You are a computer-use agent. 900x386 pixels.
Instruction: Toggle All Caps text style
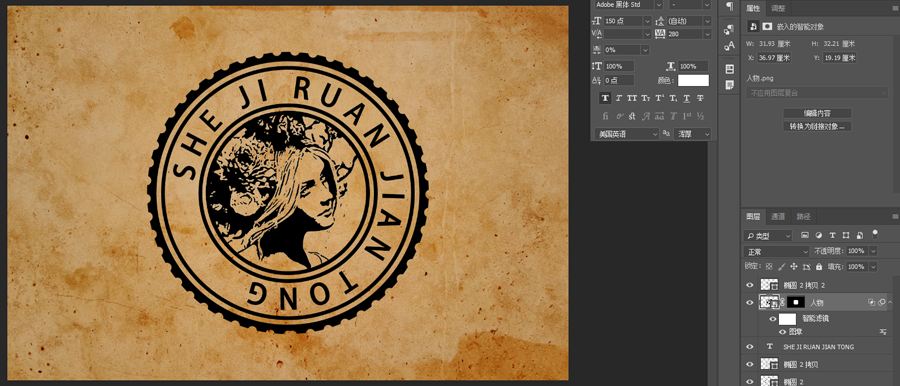(632, 98)
